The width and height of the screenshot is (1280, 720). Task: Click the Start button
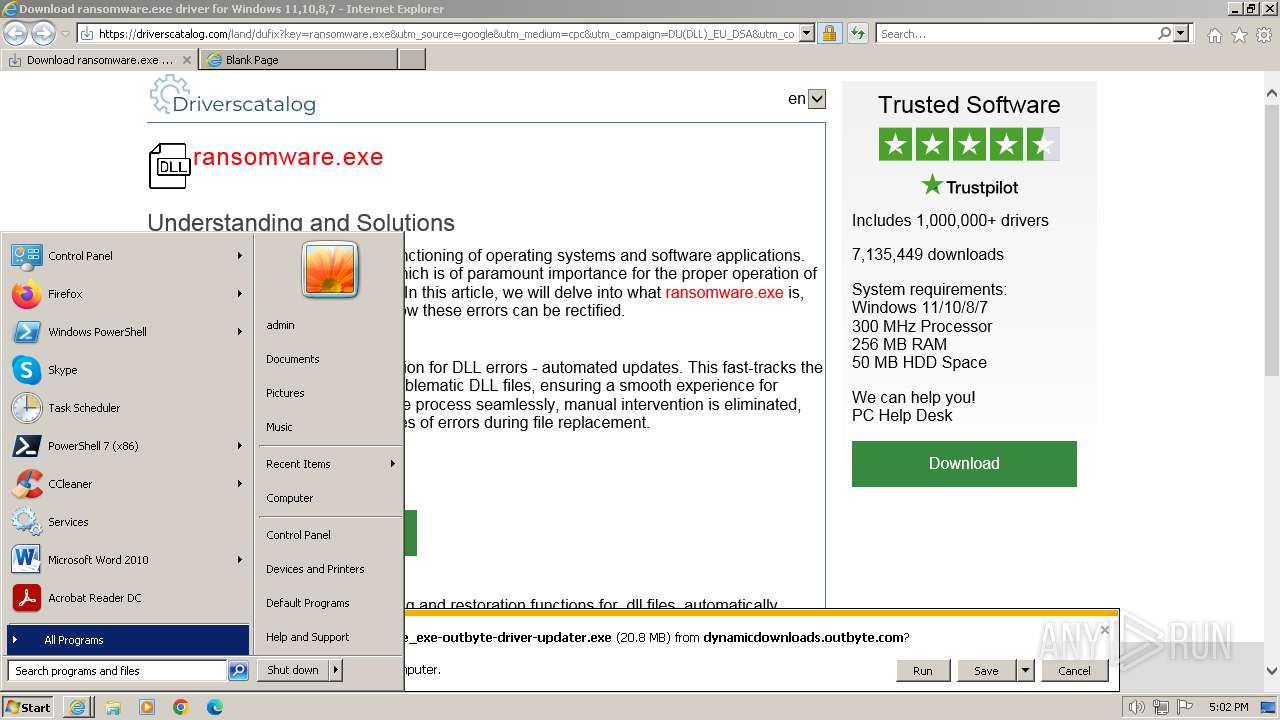(28, 707)
